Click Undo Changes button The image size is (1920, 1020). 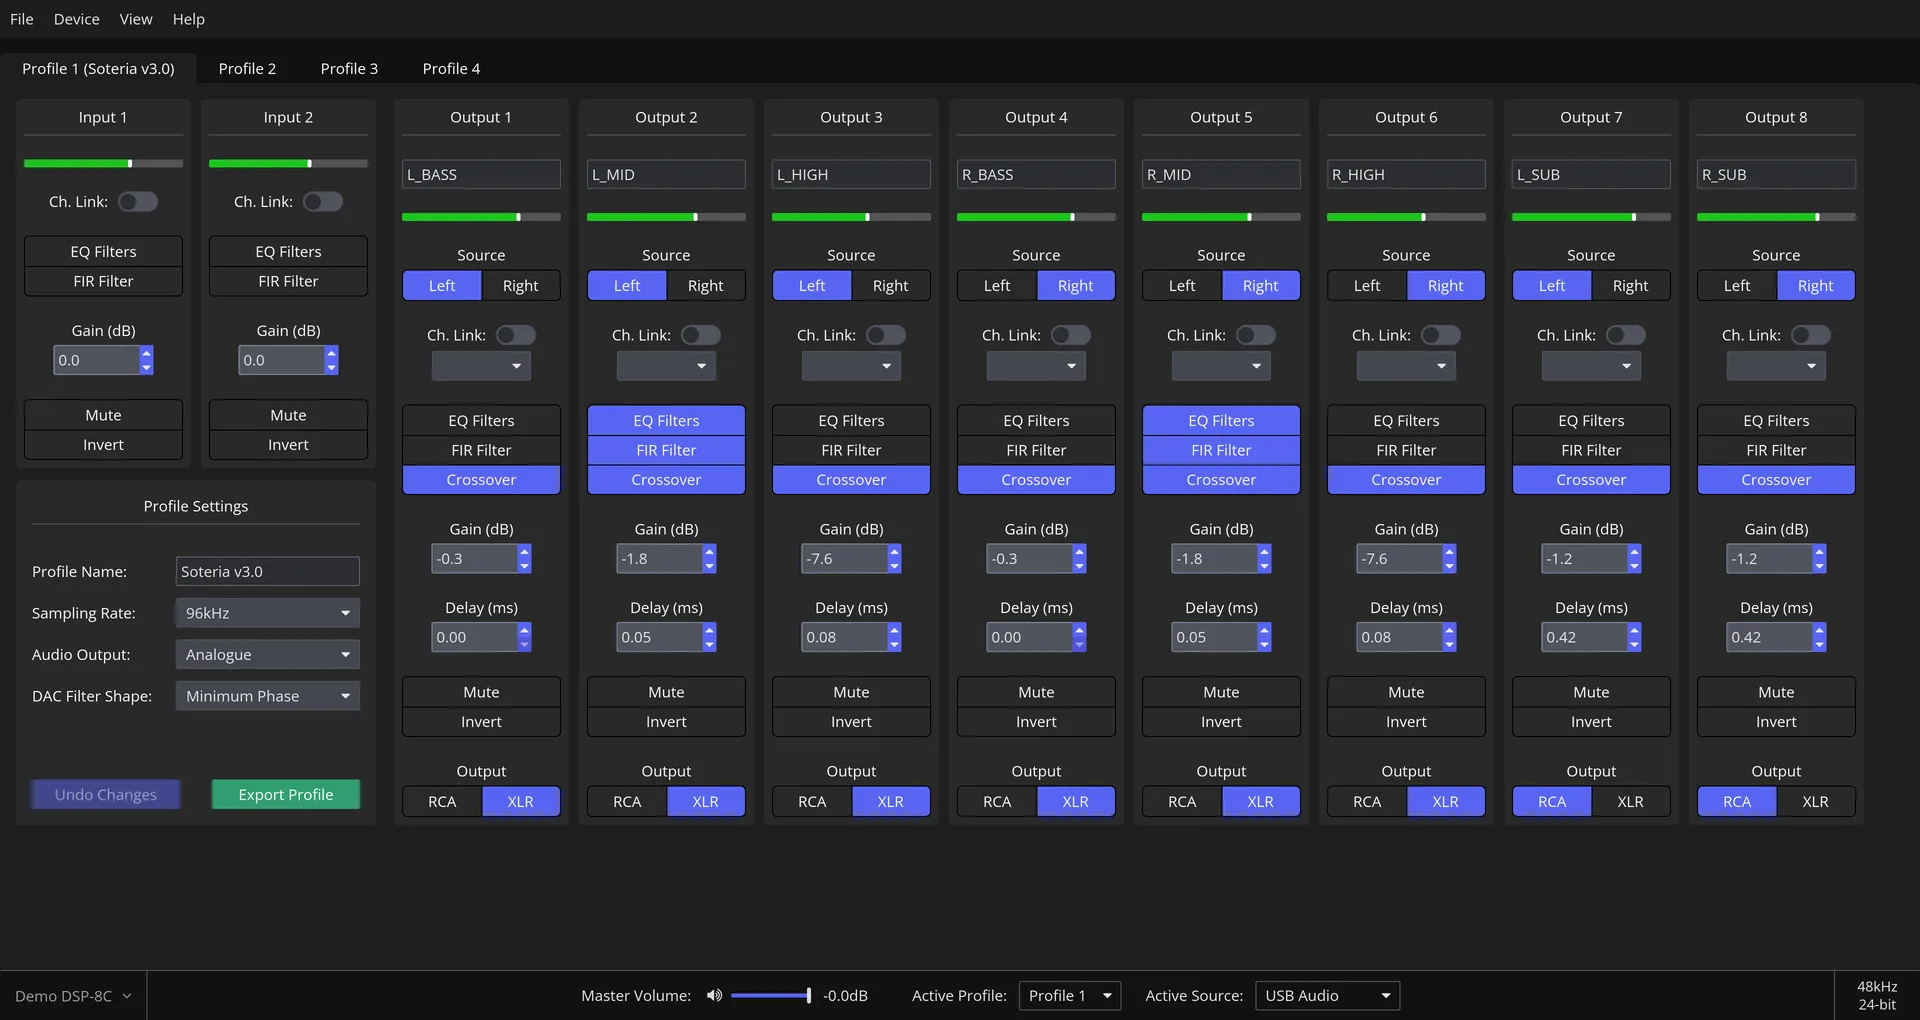(106, 794)
